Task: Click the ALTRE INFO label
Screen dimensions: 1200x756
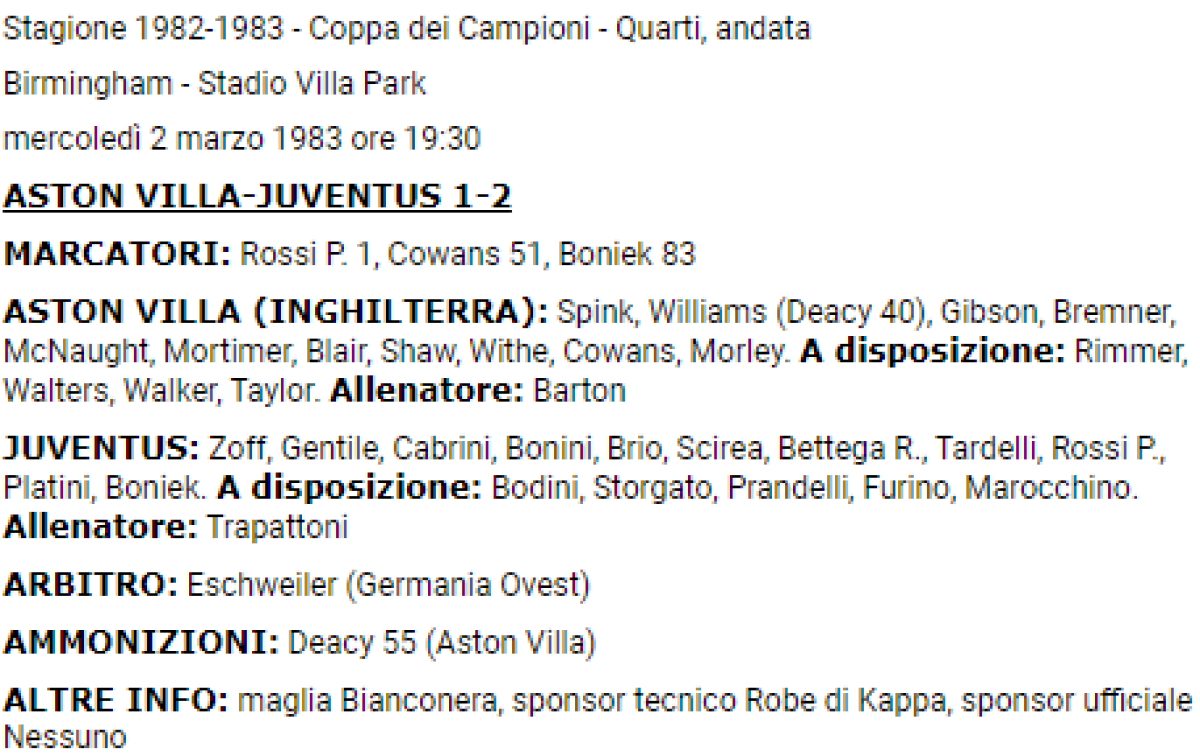Action: tap(116, 700)
